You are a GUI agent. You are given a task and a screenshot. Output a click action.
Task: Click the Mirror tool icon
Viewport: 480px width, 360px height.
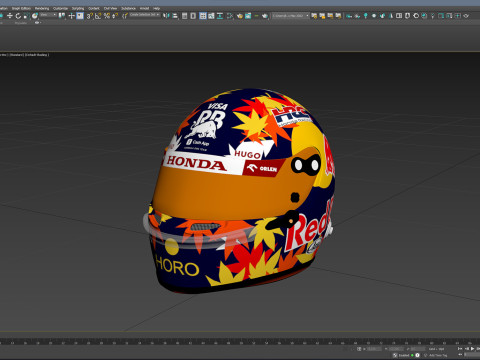point(166,16)
